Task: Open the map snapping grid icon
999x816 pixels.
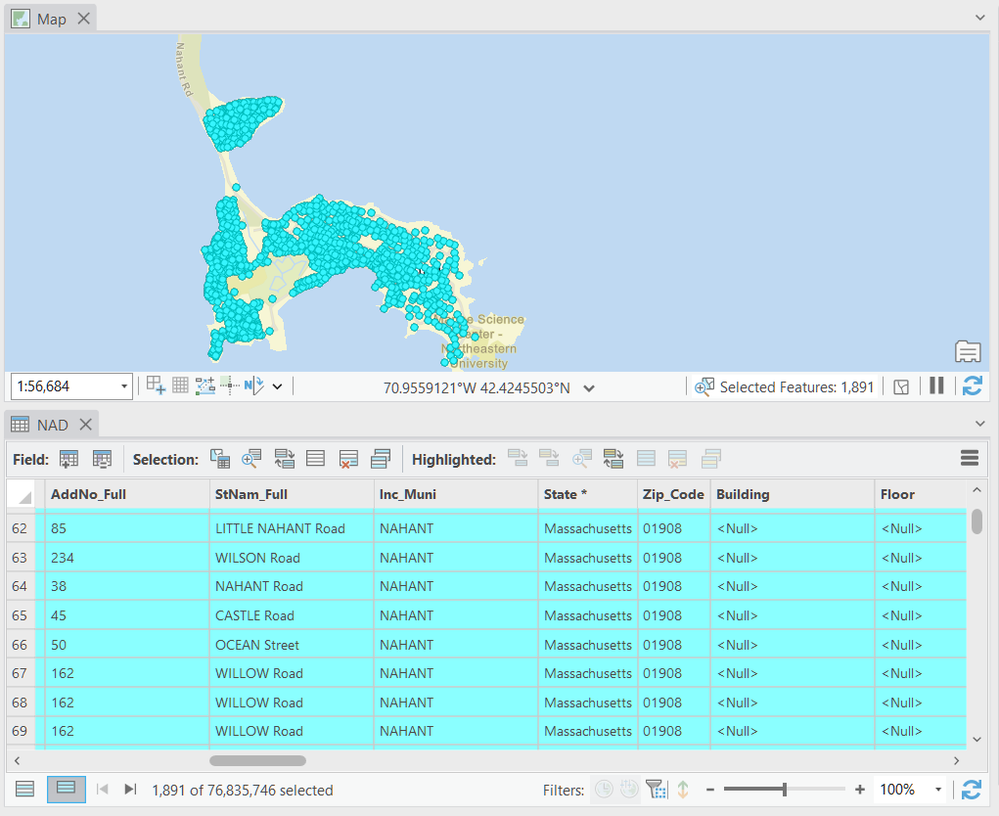Action: tap(155, 385)
